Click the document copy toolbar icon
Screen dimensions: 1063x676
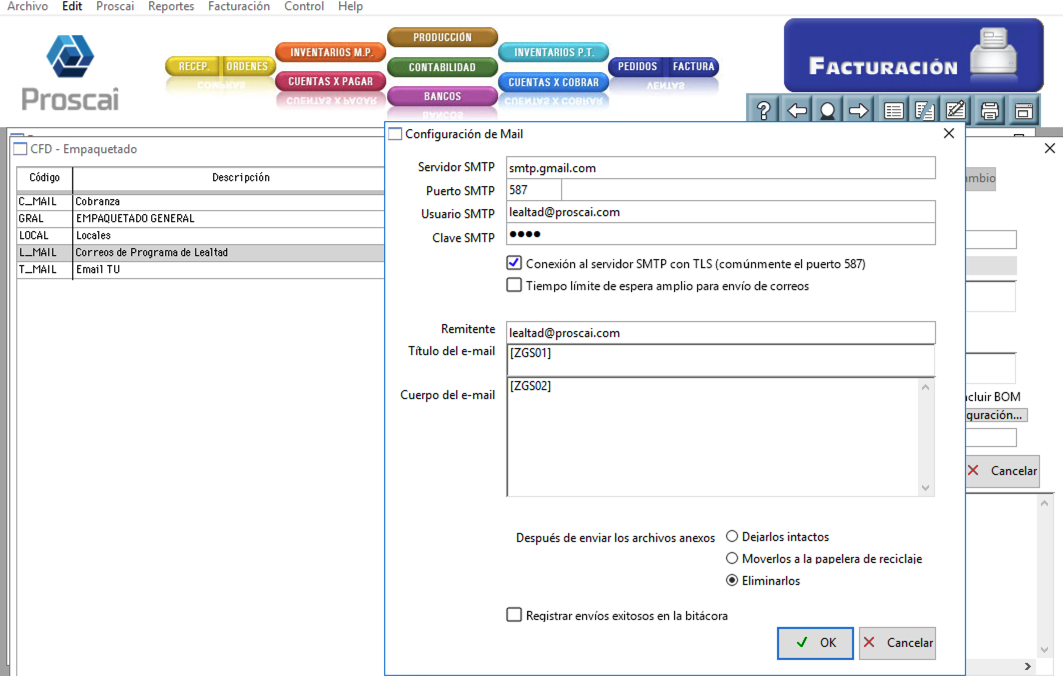(925, 110)
